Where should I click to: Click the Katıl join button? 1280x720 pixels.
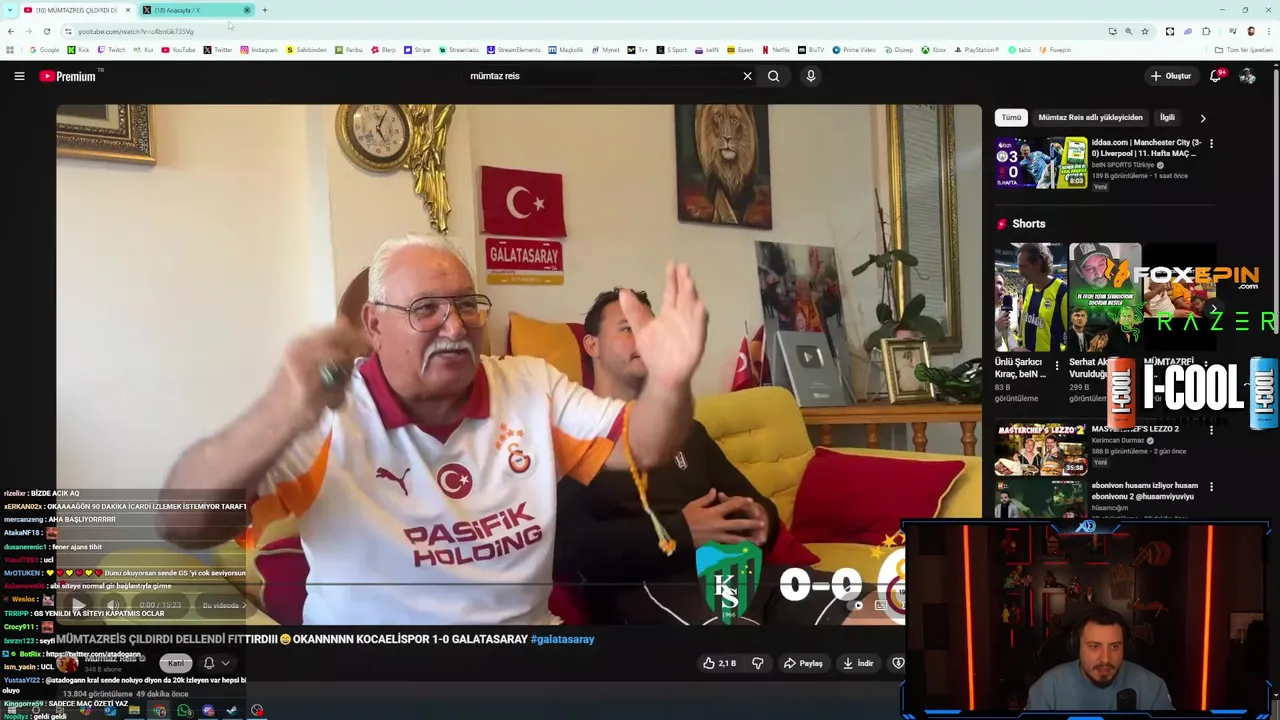176,663
